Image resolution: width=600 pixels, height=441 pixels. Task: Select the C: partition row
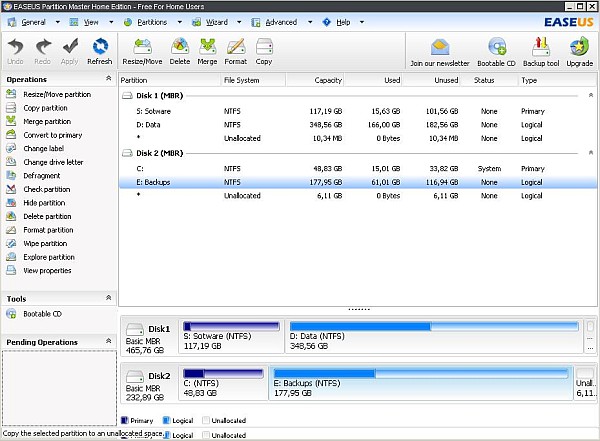point(358,169)
